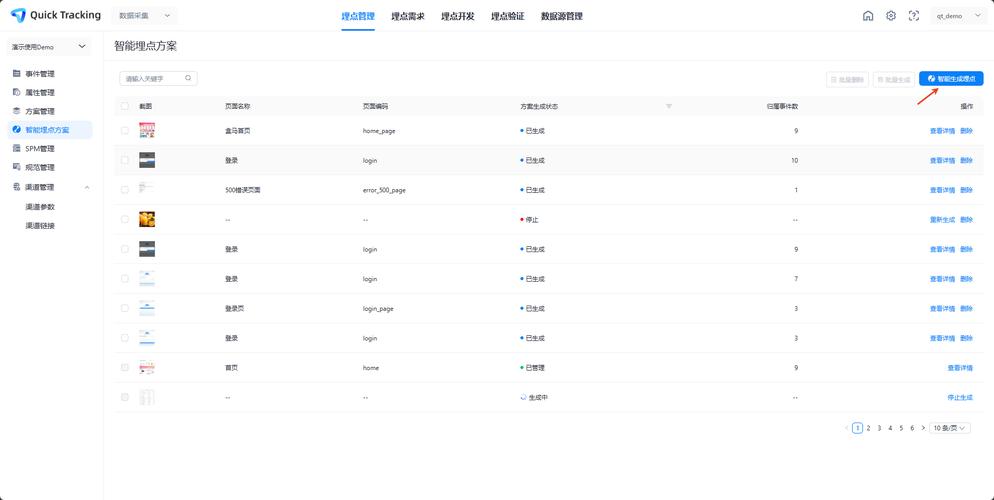Tick the select-all checkbox in table header
Screen dimensions: 994x500
coord(125,106)
